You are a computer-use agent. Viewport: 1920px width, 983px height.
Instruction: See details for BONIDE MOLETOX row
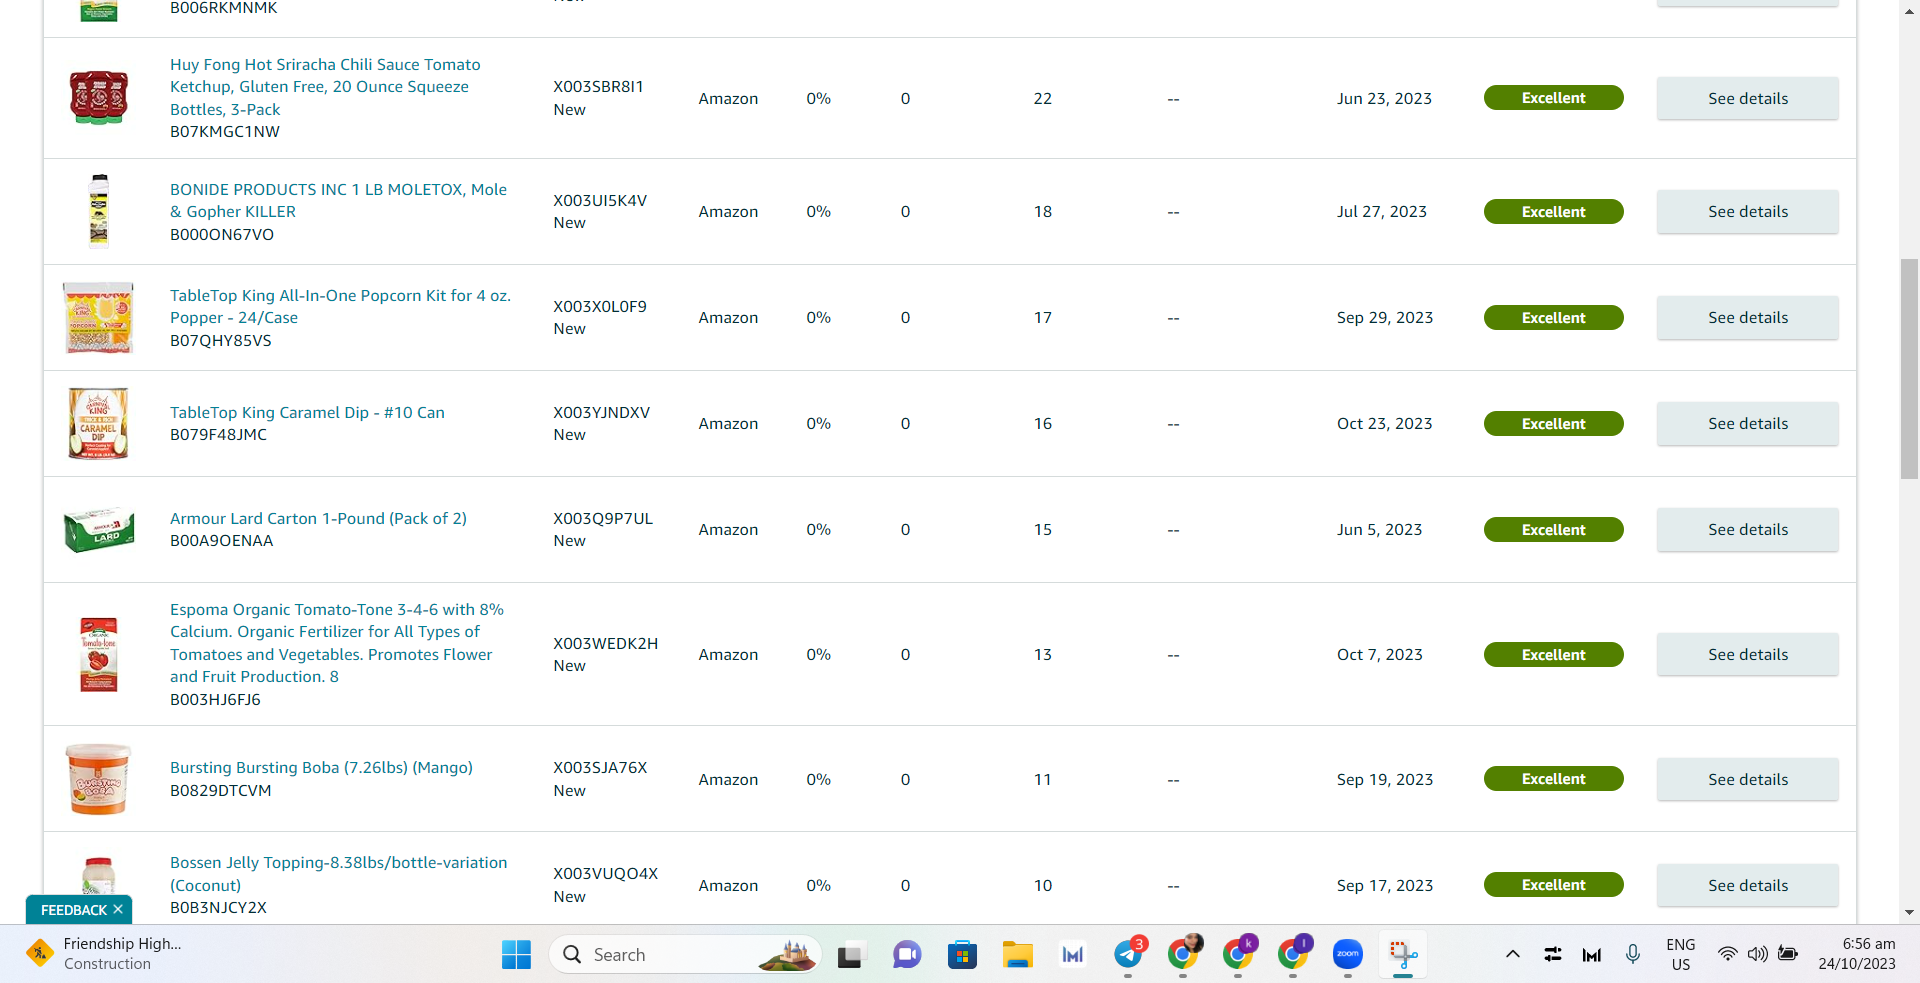1748,211
